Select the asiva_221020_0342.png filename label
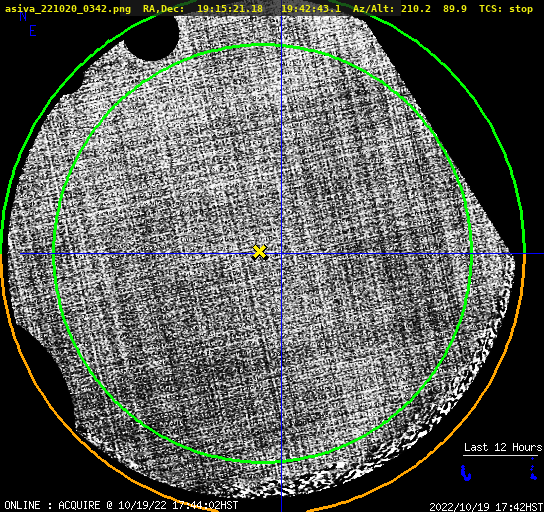544x512 pixels. click(68, 9)
